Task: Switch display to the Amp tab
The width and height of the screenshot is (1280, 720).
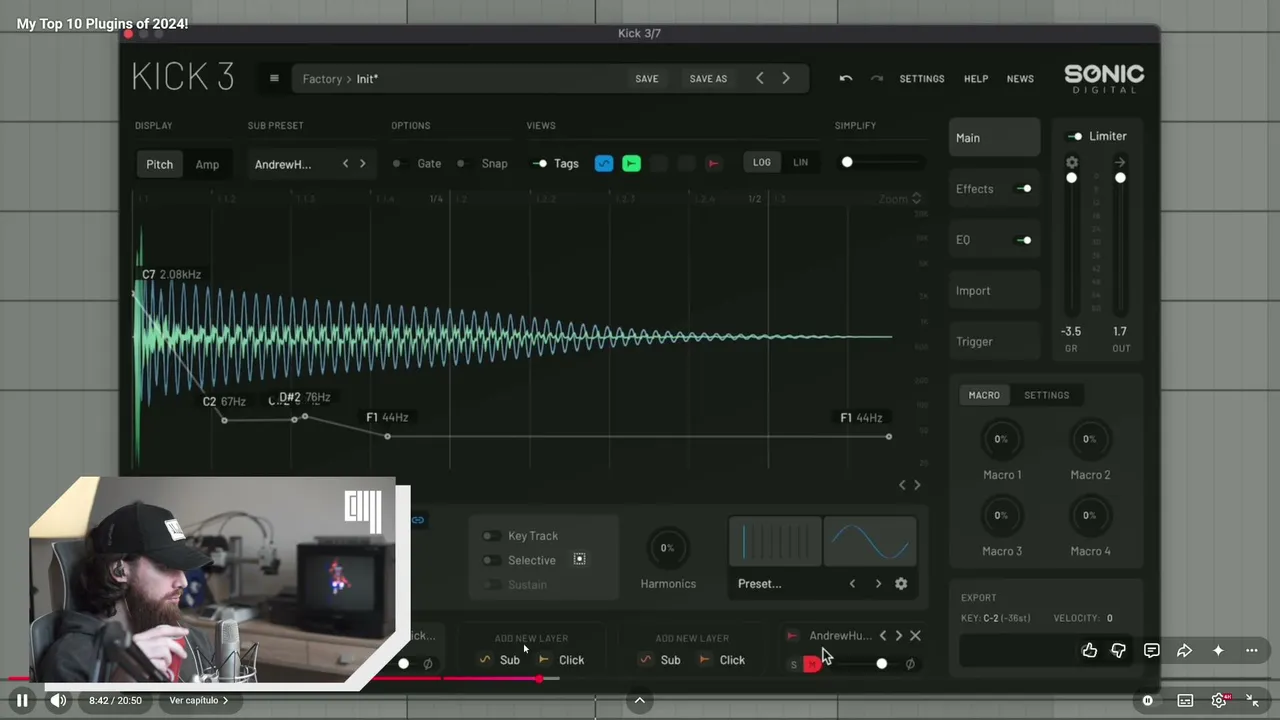Action: [207, 164]
